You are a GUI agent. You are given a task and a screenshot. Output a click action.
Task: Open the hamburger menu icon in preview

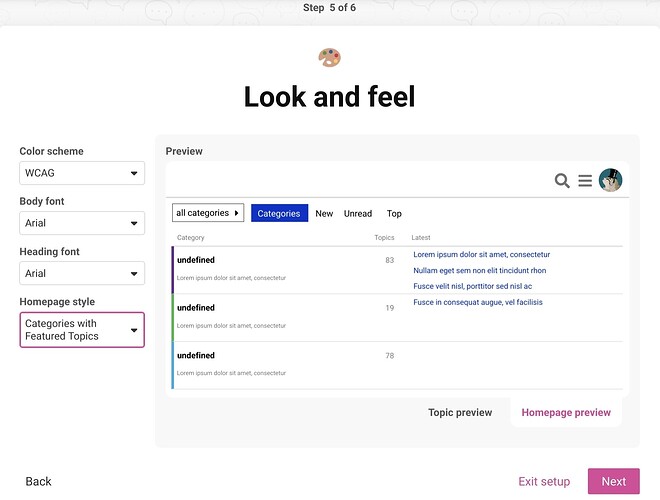[x=585, y=181]
